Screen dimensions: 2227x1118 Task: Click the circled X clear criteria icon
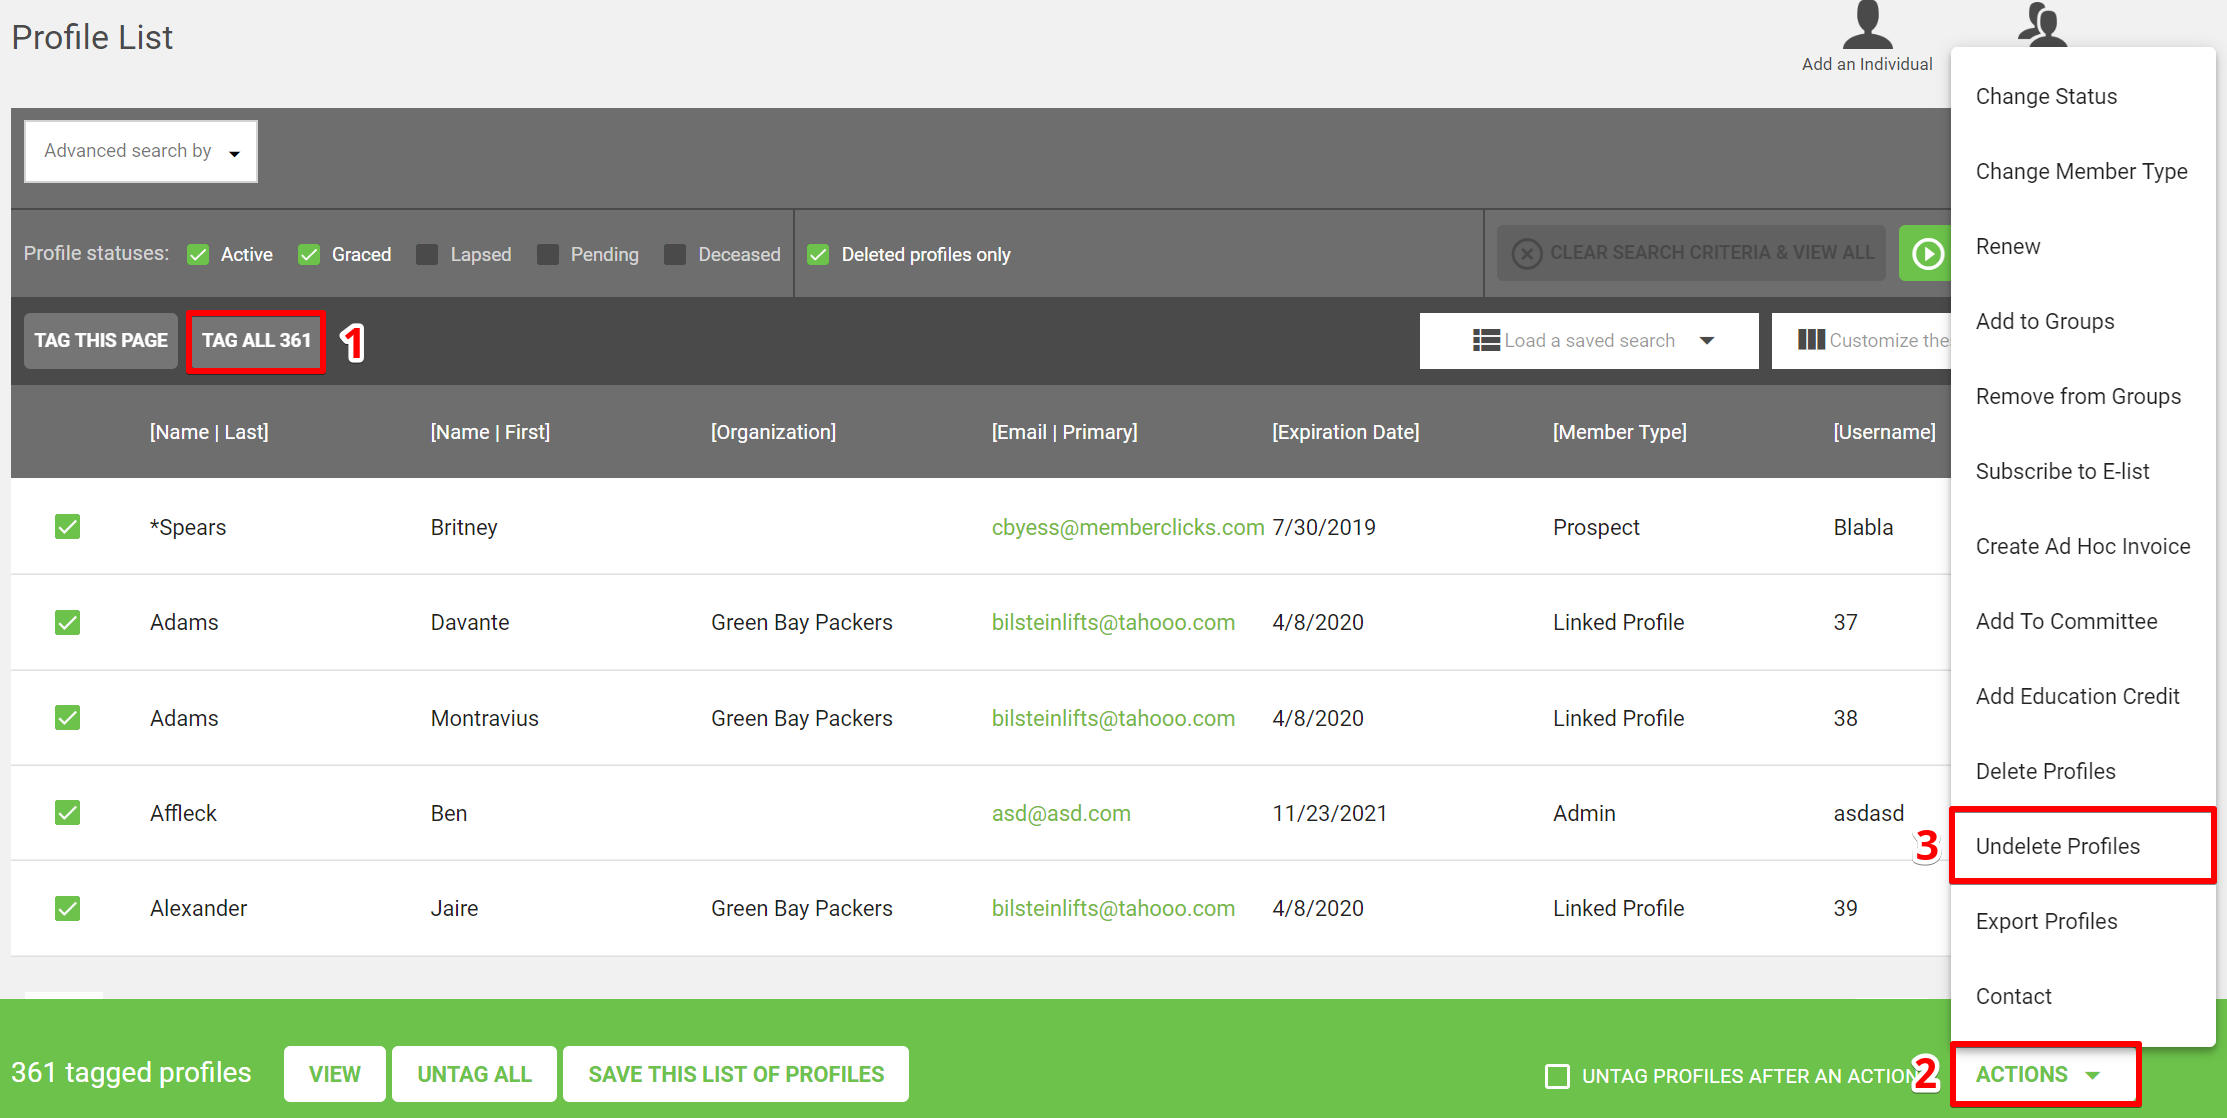coord(1527,253)
